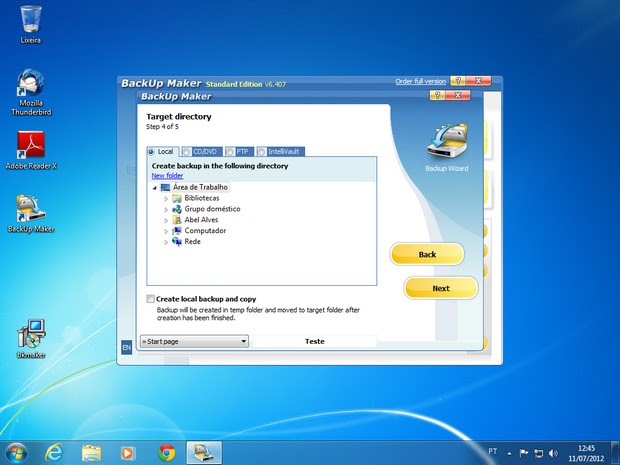Click the Bibliotecas folder icon
620x465 pixels.
177,198
